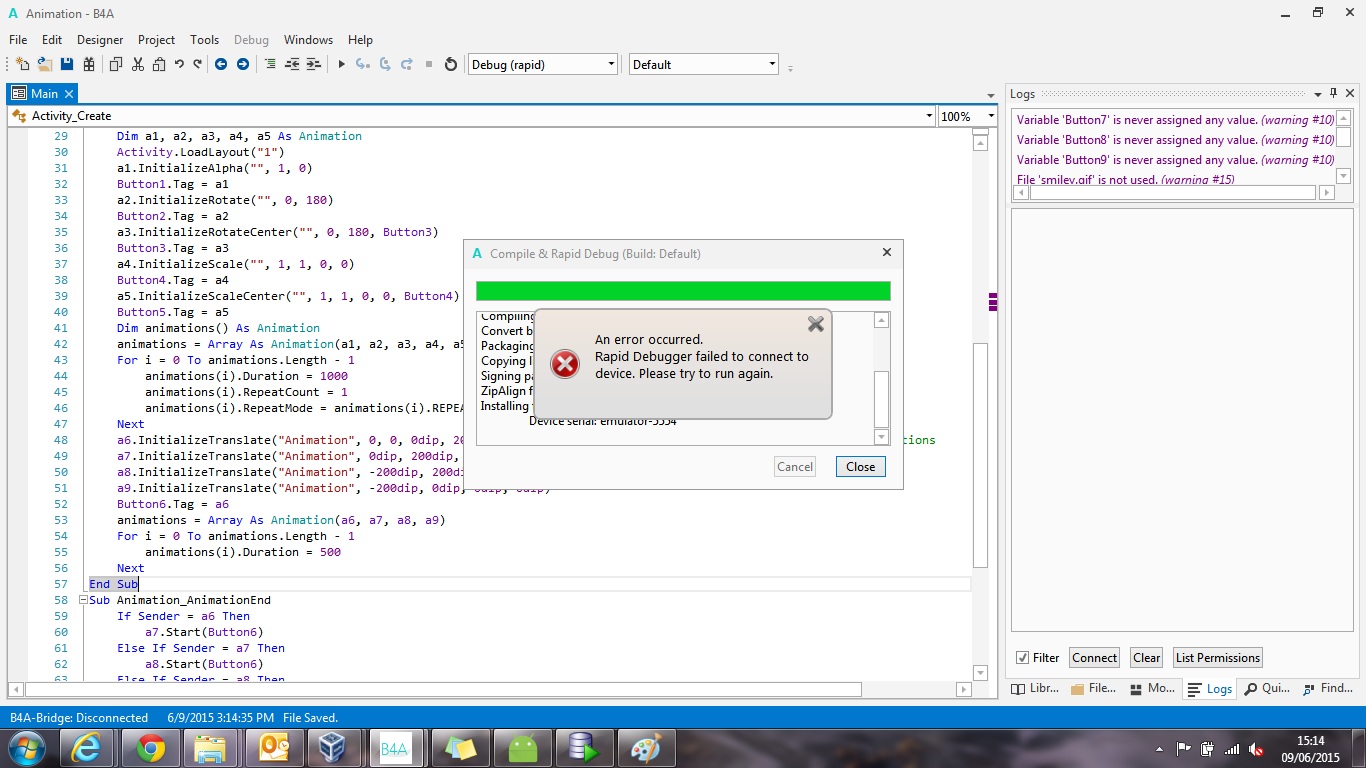Close the Main code tab

pyautogui.click(x=69, y=93)
